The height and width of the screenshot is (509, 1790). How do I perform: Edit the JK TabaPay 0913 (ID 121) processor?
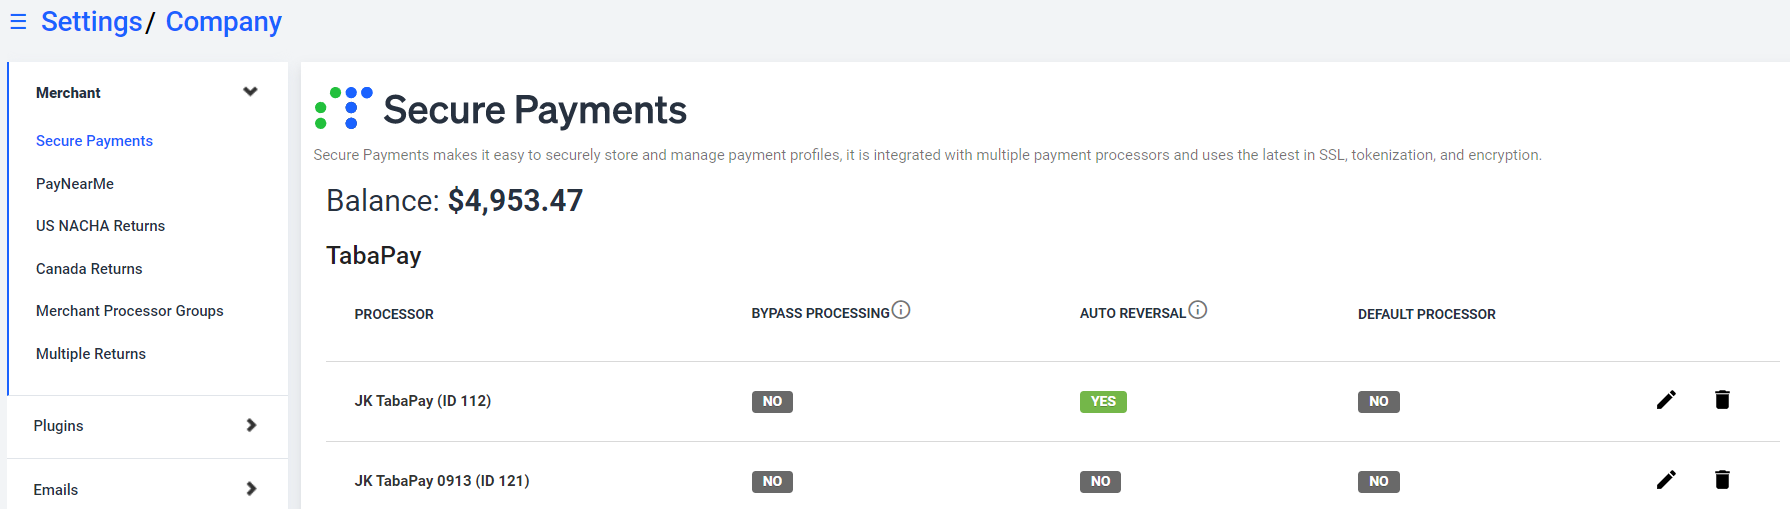click(x=1666, y=480)
